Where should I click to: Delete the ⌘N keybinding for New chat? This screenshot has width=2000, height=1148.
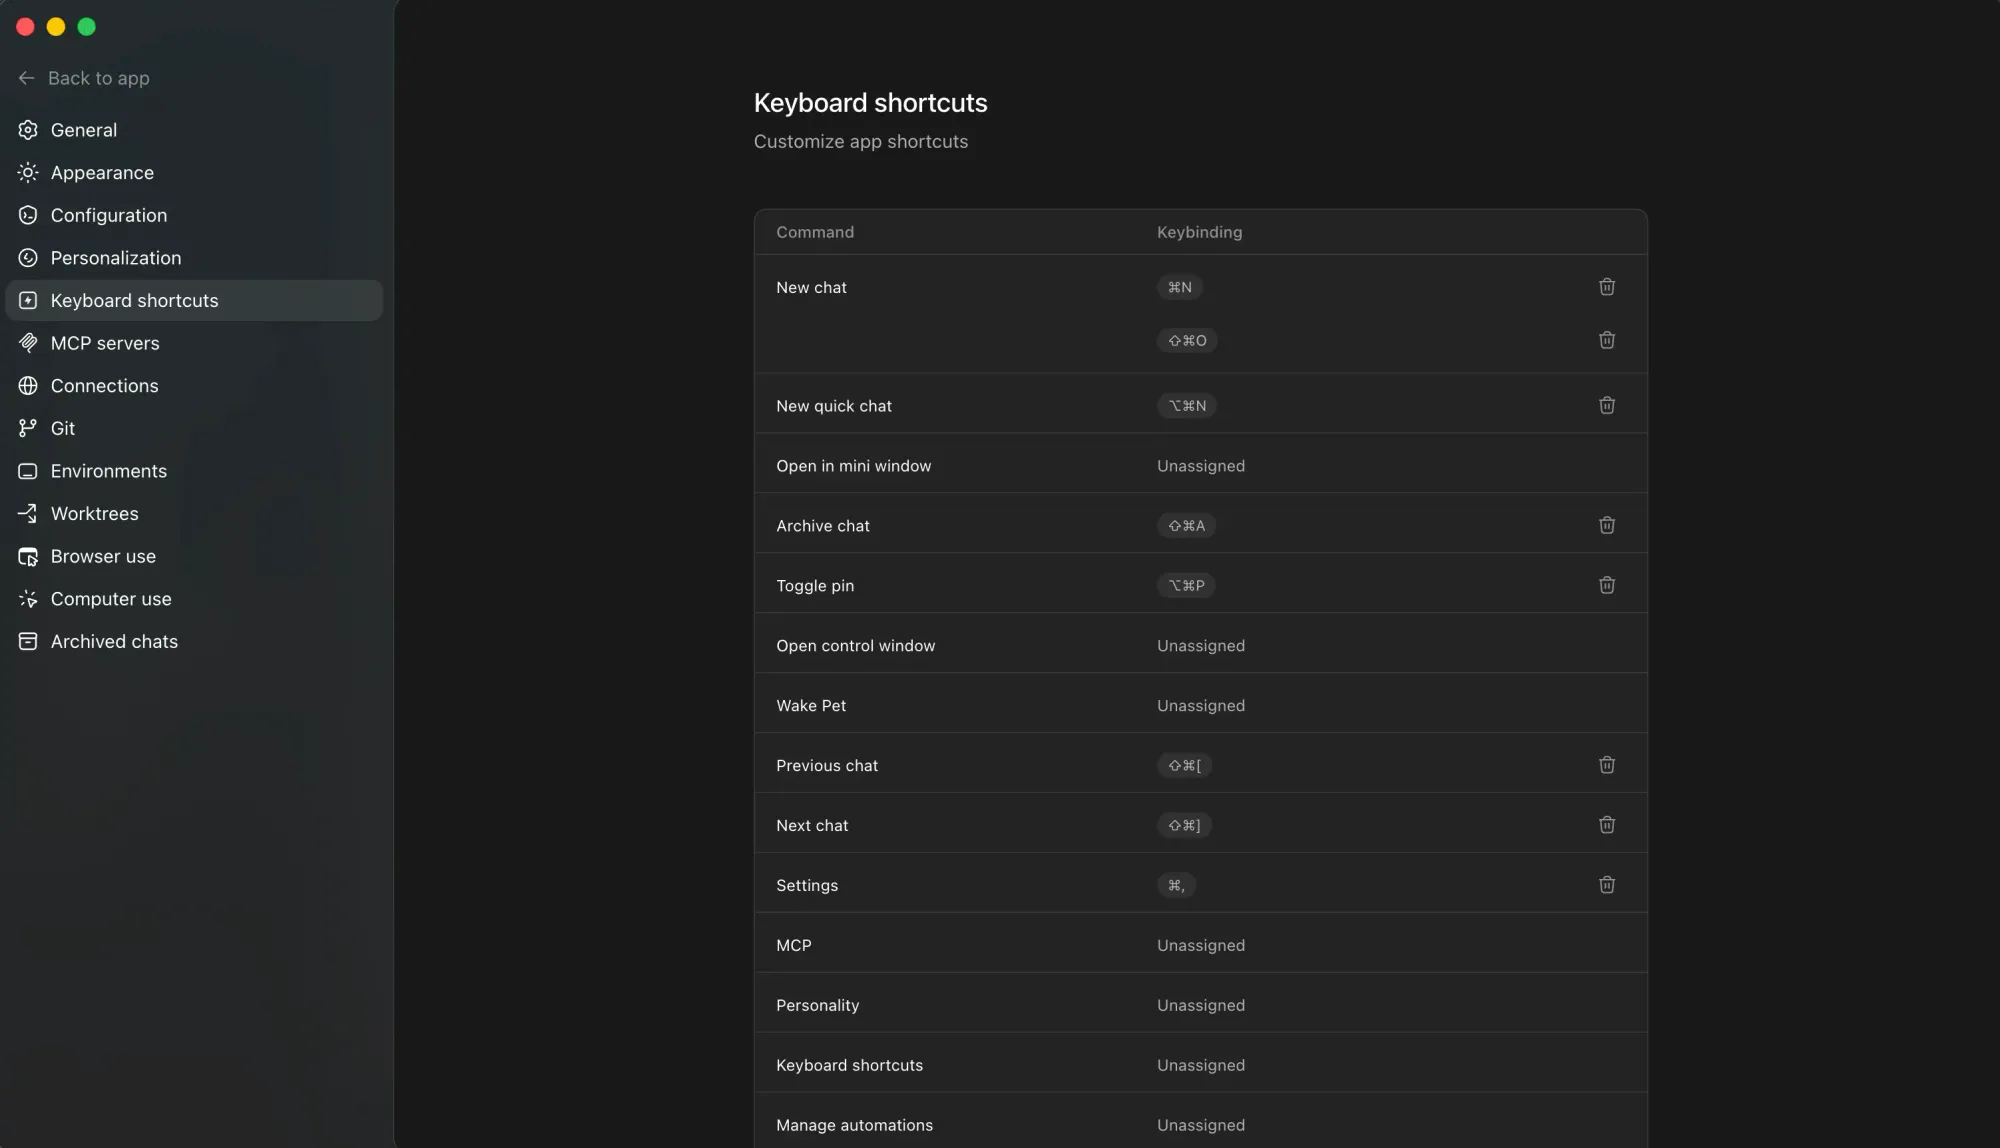tap(1607, 287)
